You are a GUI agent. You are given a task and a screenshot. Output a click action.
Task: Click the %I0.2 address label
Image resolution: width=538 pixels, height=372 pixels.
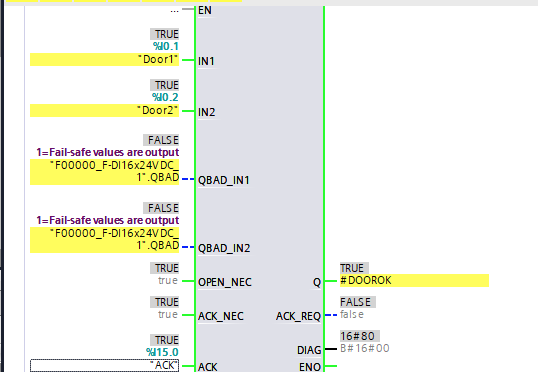(x=165, y=97)
